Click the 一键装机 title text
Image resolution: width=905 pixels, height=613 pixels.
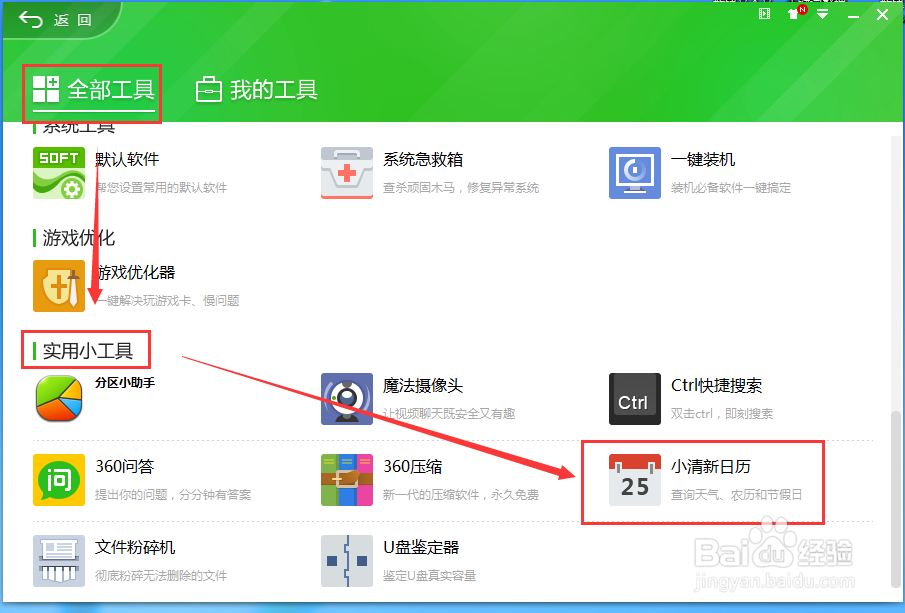coord(703,159)
